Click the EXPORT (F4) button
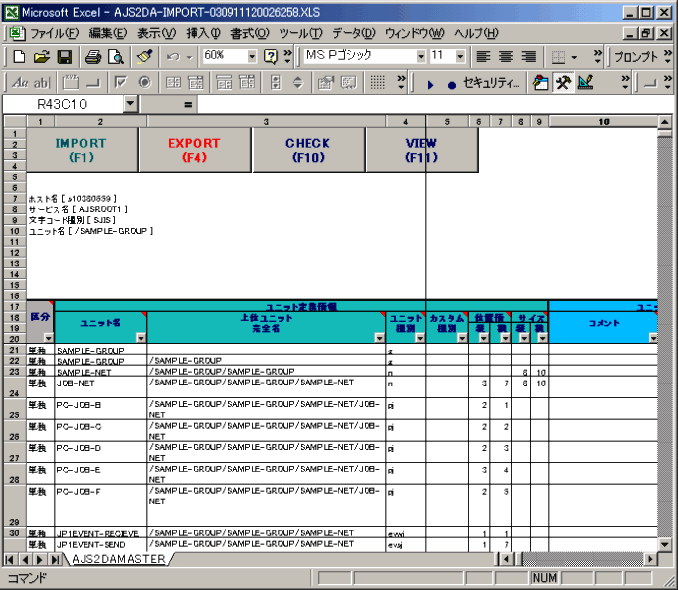This screenshot has width=678, height=590. pos(195,150)
